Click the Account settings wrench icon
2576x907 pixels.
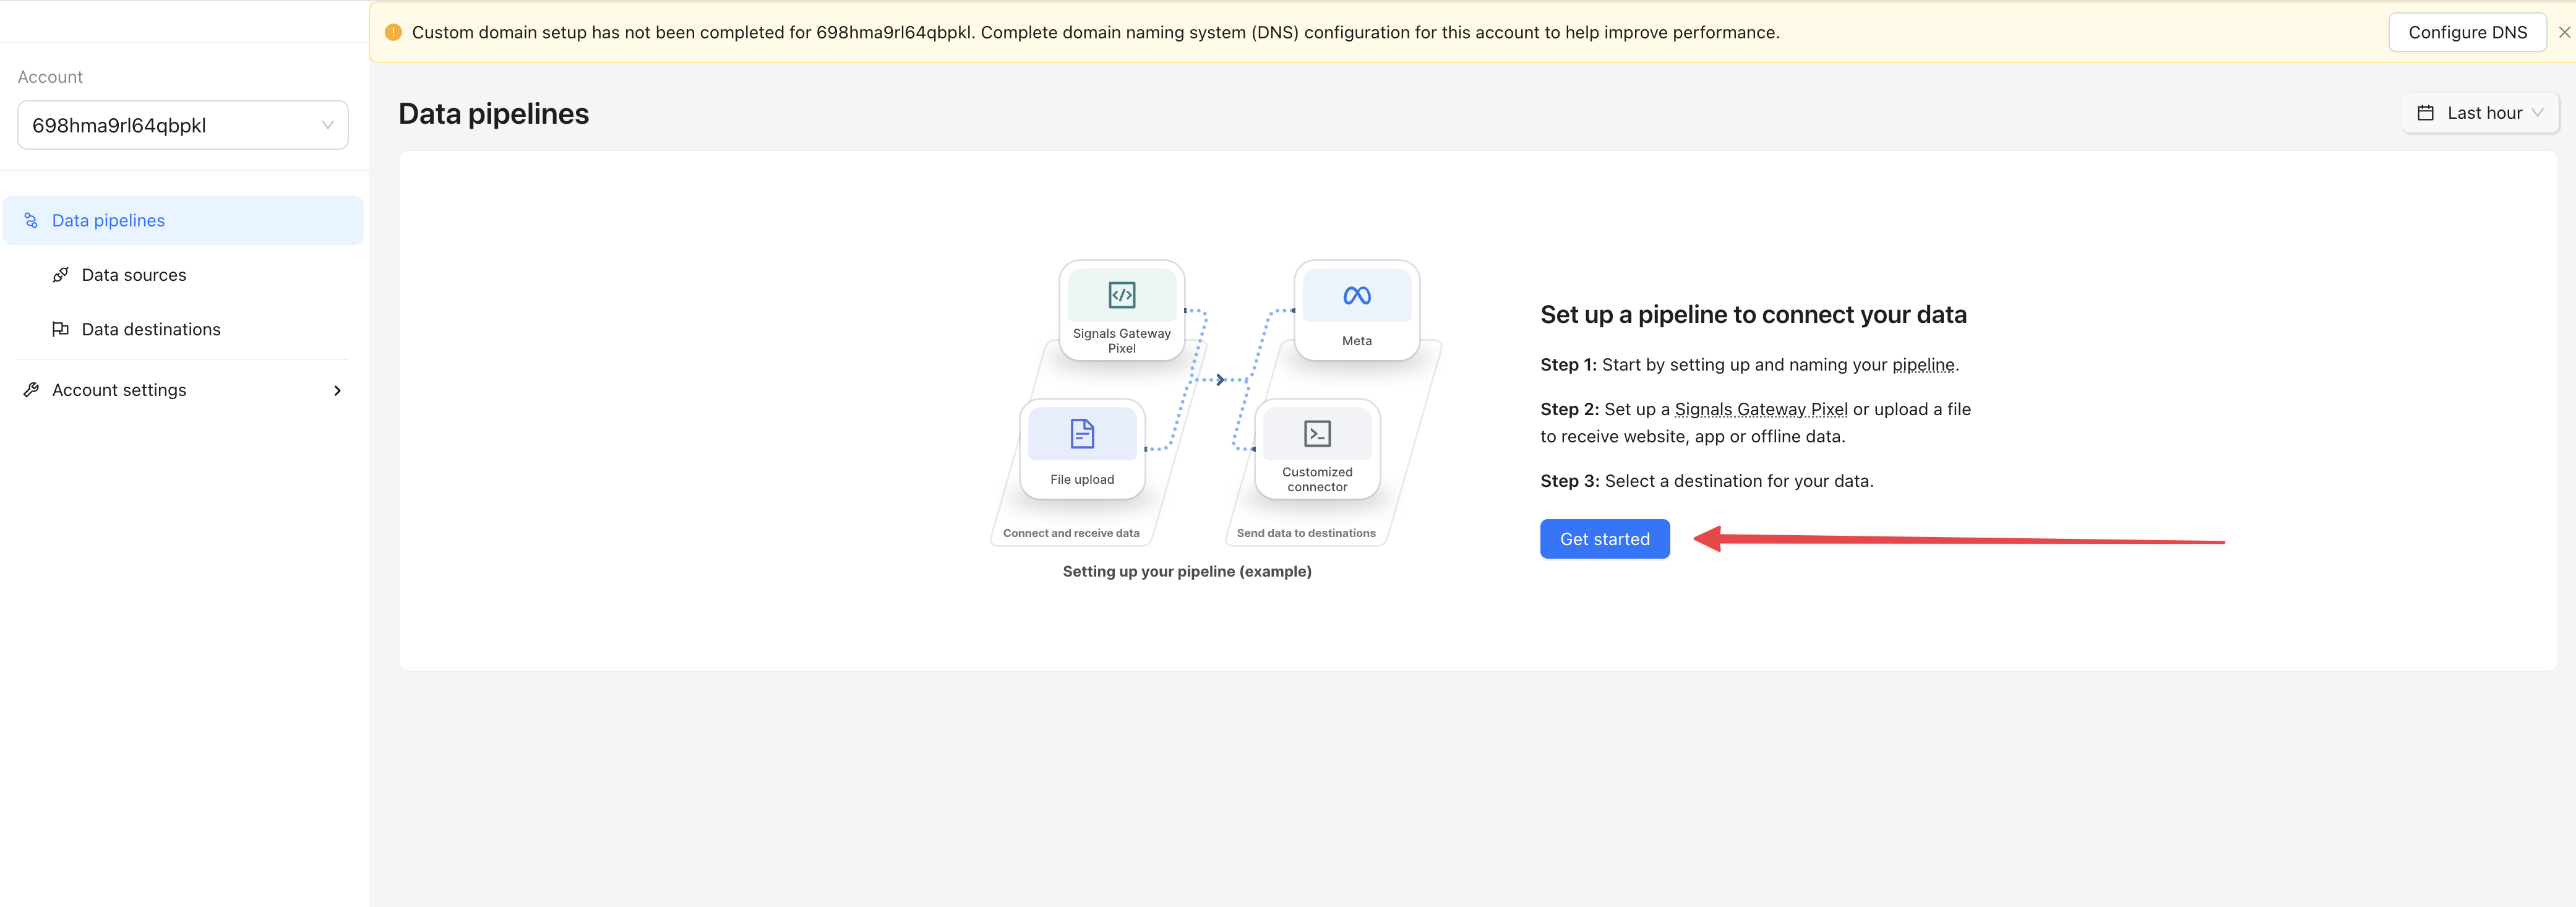[31, 390]
